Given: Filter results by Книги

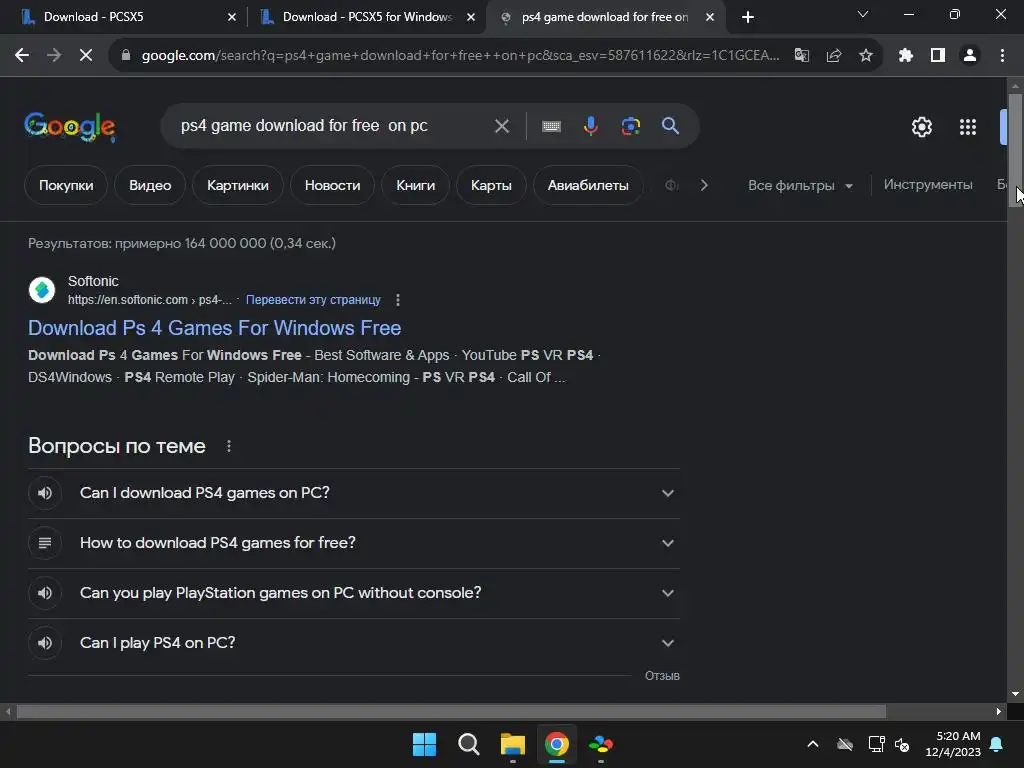Looking at the screenshot, I should pyautogui.click(x=415, y=185).
